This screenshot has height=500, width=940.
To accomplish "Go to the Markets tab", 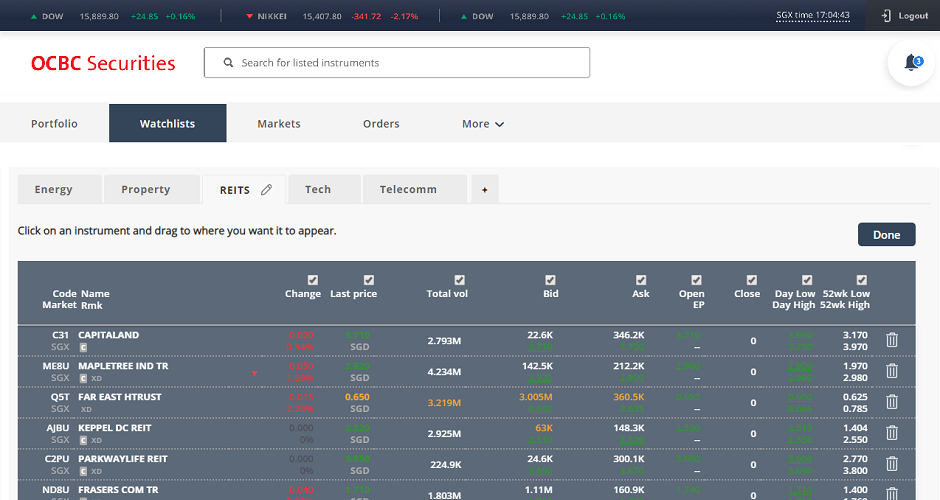I will click(x=279, y=124).
